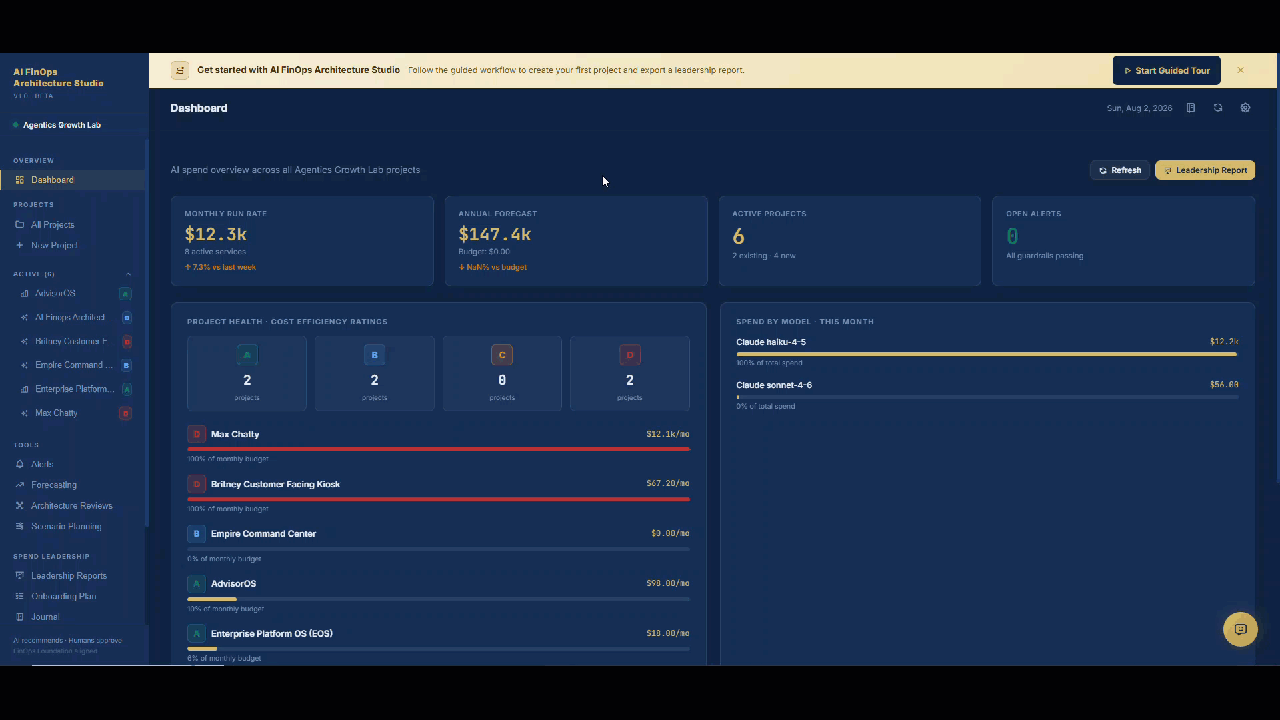Viewport: 1280px width, 720px height.
Task: Click the date Sun, Aug 2, 2026
Action: point(1139,108)
